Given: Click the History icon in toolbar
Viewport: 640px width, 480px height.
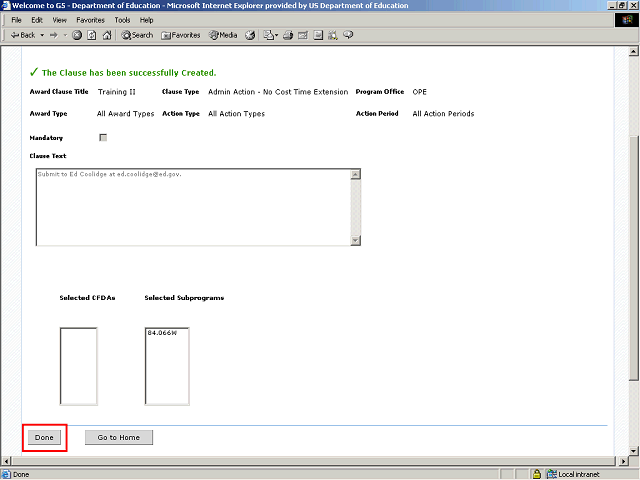Looking at the screenshot, I should coord(250,36).
